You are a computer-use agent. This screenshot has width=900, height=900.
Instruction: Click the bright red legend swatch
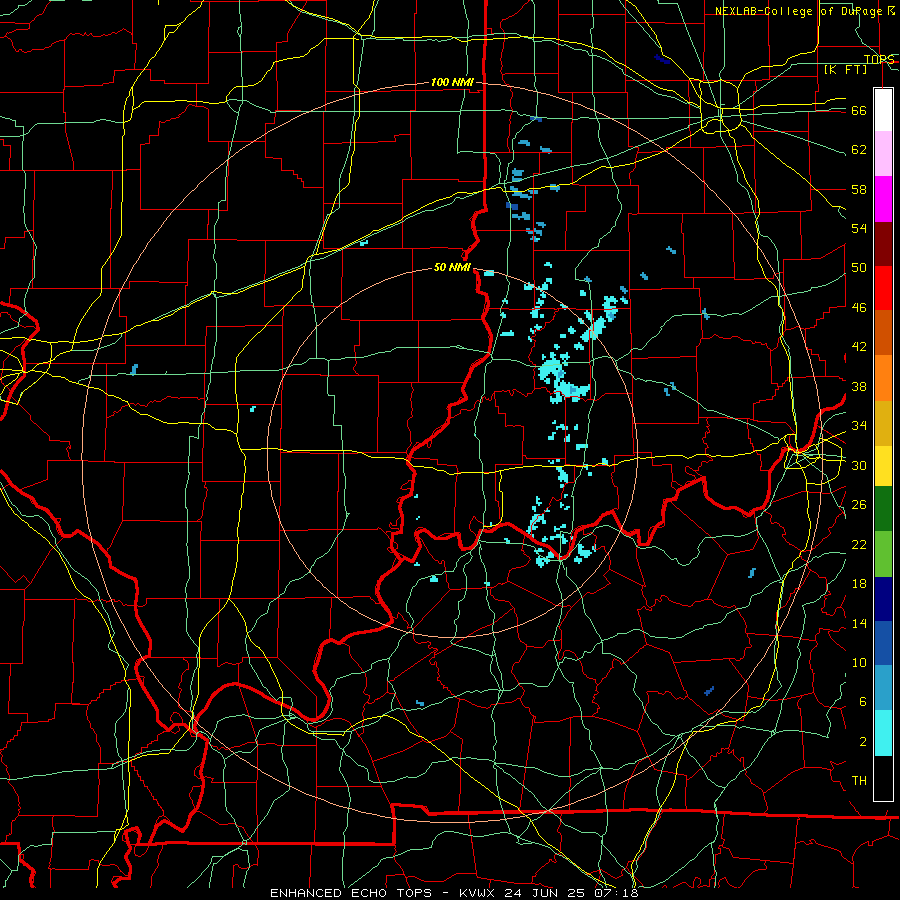pyautogui.click(x=883, y=288)
